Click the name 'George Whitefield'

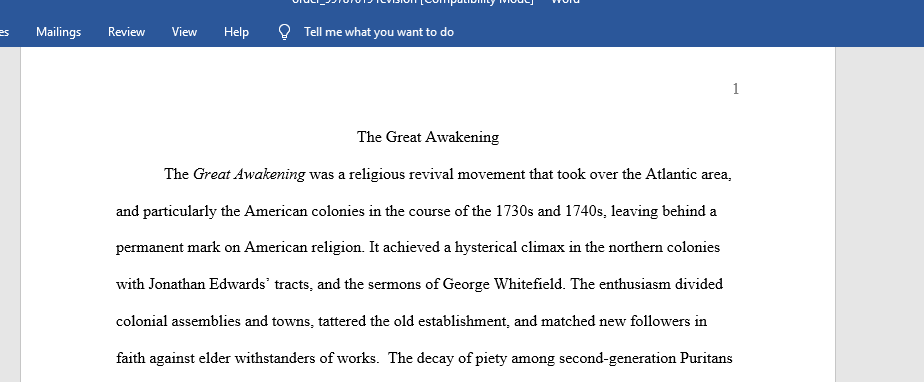pos(504,285)
